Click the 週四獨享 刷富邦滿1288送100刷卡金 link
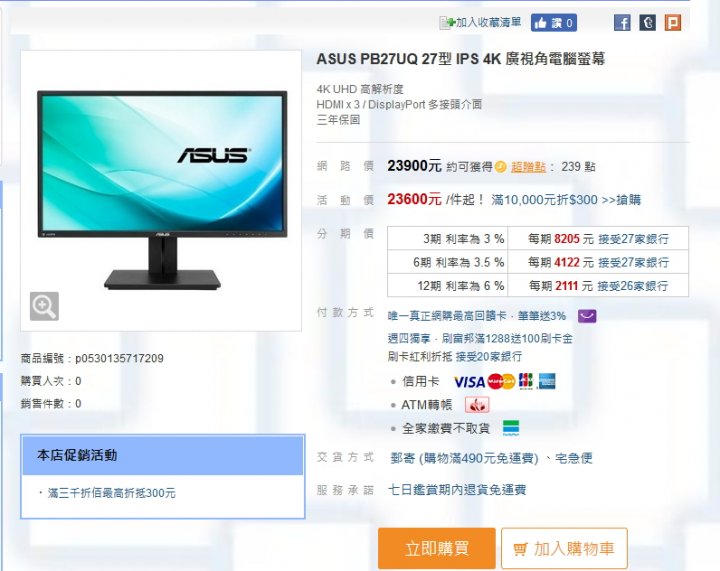This screenshot has width=720, height=571. (480, 339)
